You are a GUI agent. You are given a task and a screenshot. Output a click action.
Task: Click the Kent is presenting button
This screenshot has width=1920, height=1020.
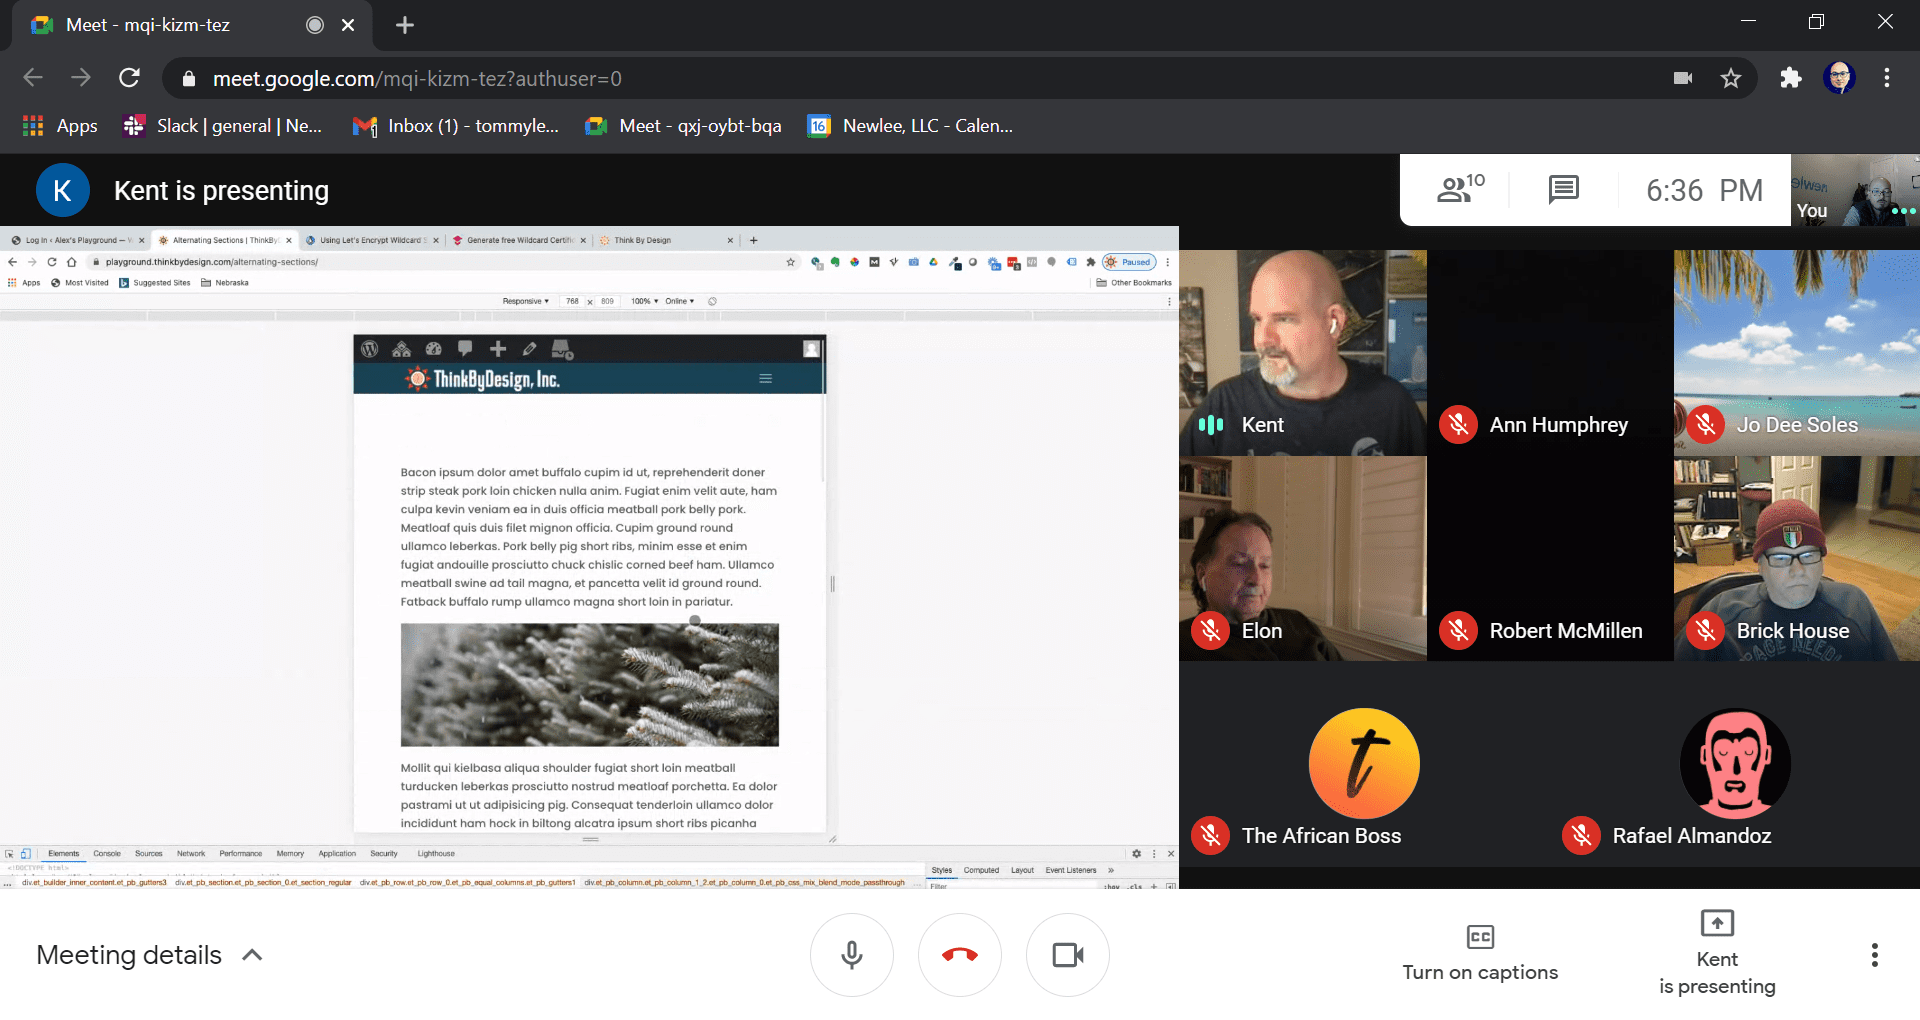[1716, 954]
